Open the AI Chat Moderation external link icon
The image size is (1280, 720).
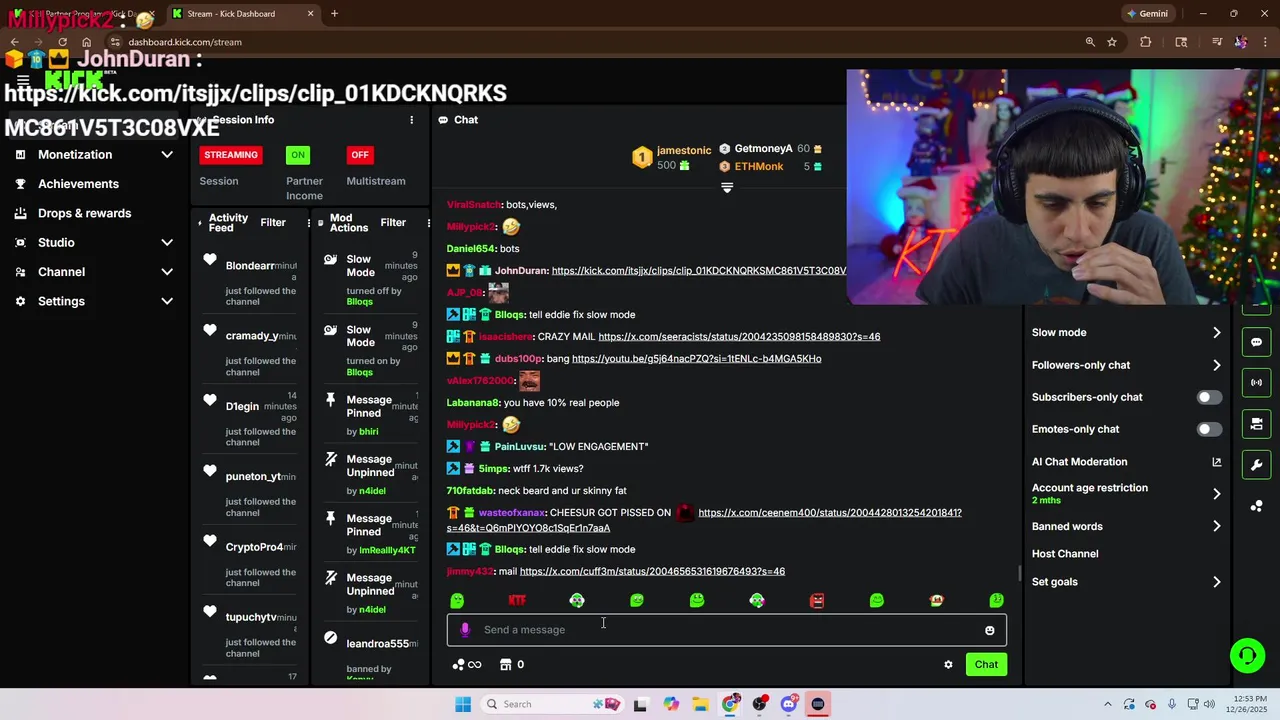click(x=1216, y=462)
